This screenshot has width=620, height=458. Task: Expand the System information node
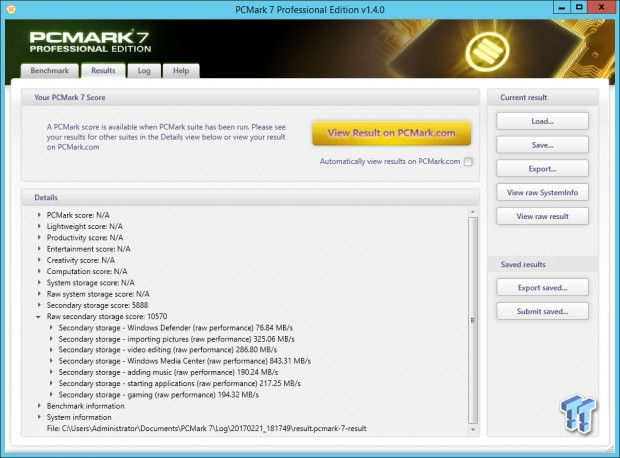pyautogui.click(x=40, y=418)
